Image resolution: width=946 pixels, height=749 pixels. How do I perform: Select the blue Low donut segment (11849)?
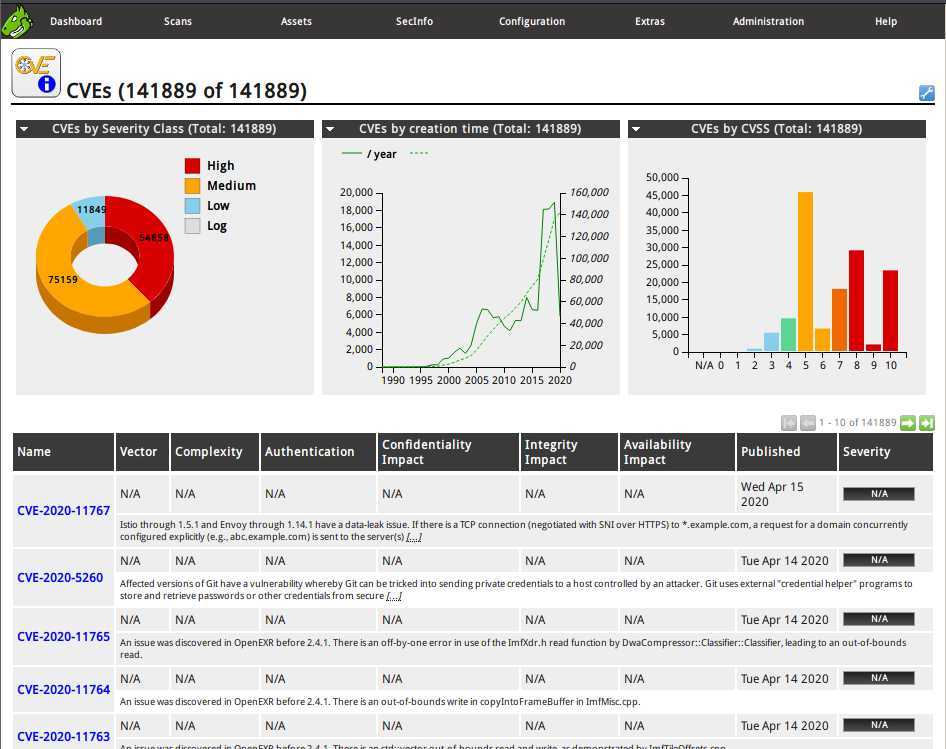coord(90,210)
